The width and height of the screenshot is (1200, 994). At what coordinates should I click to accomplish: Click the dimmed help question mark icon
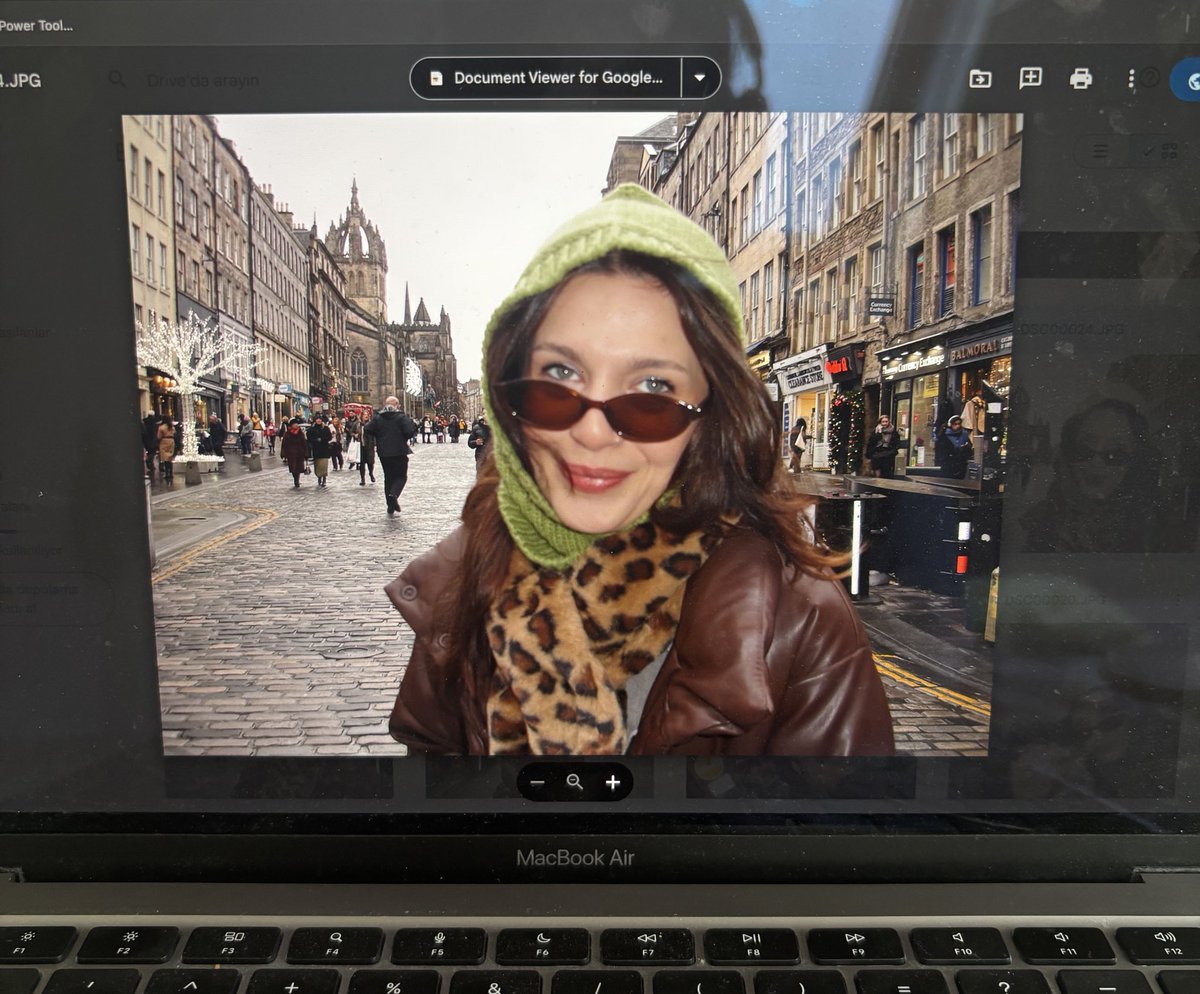tap(1152, 78)
